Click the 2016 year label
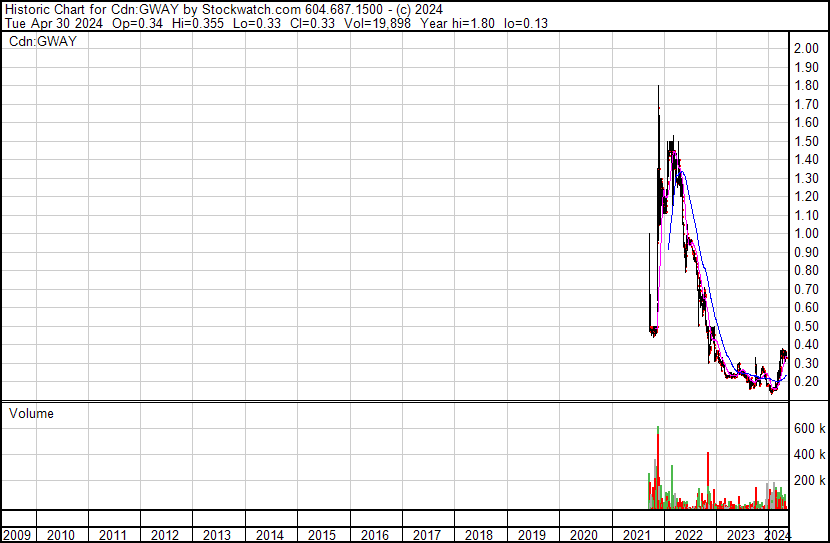 click(375, 535)
